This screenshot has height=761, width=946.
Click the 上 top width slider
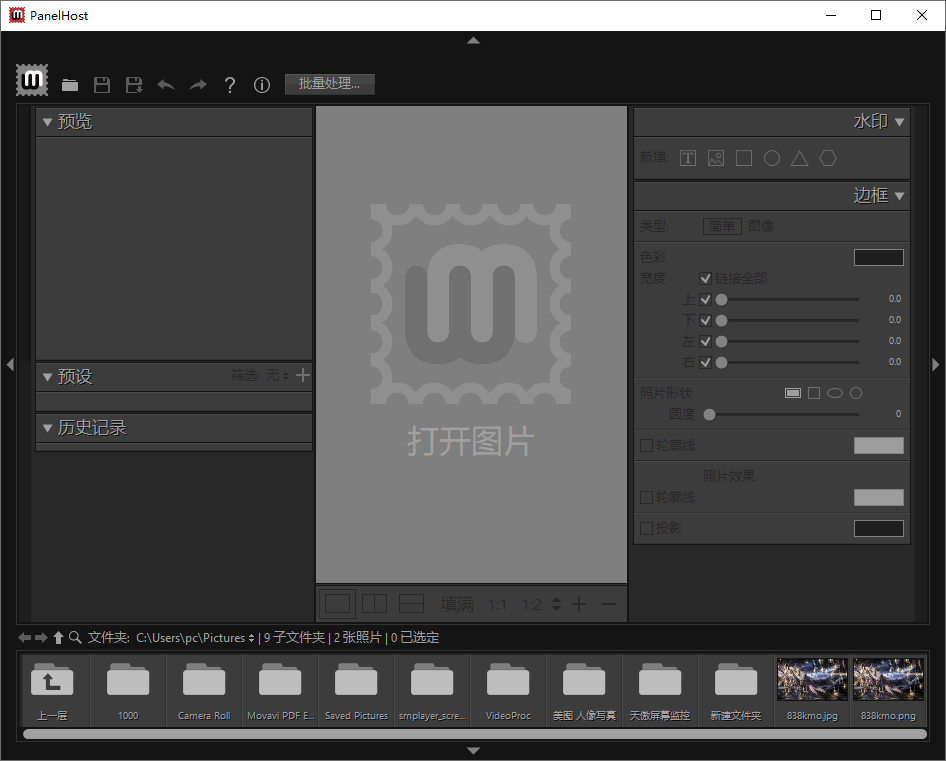point(787,299)
